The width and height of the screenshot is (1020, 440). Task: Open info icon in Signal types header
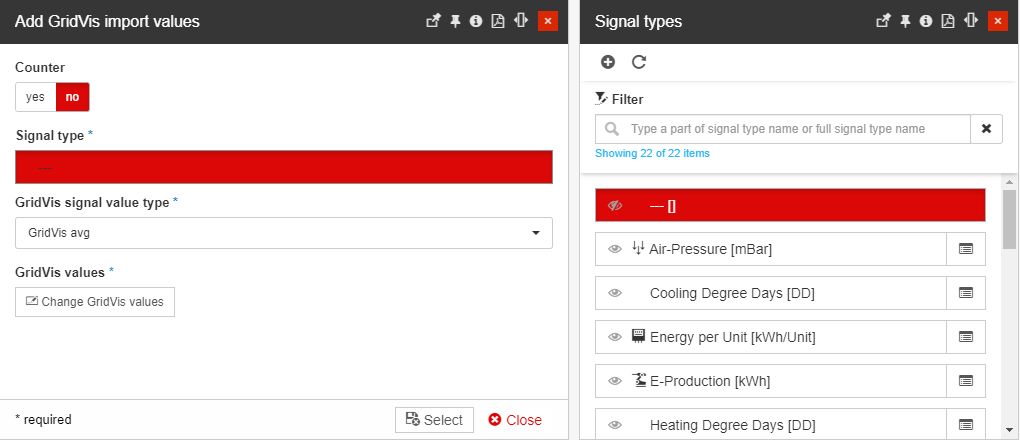point(926,21)
